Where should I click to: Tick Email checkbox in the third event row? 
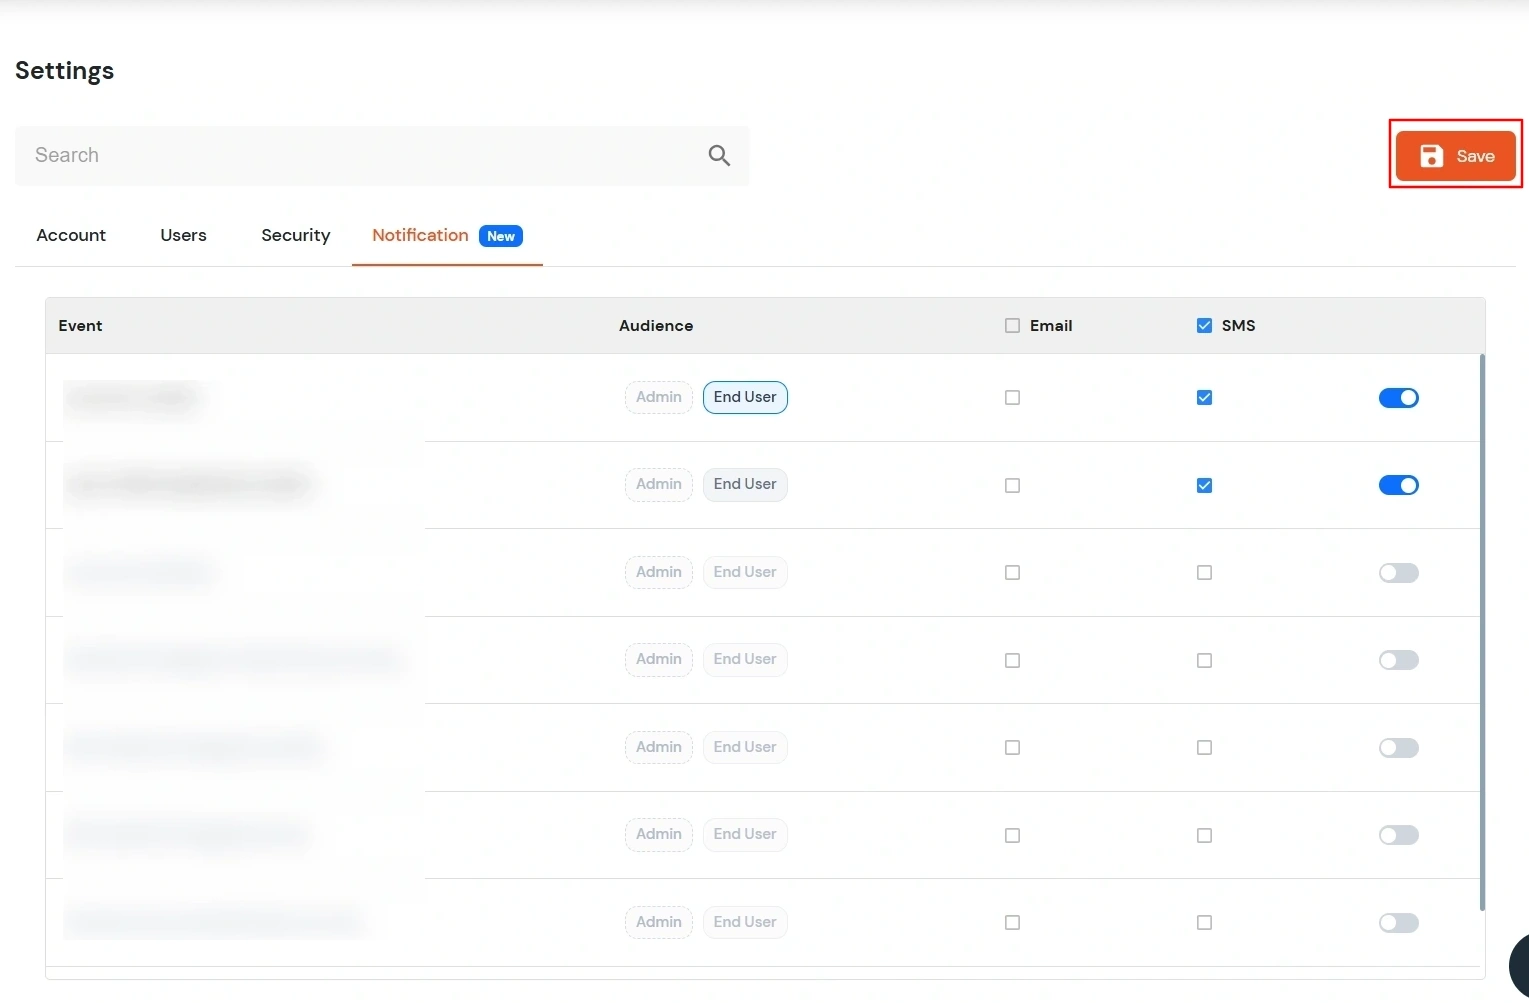coord(1012,573)
